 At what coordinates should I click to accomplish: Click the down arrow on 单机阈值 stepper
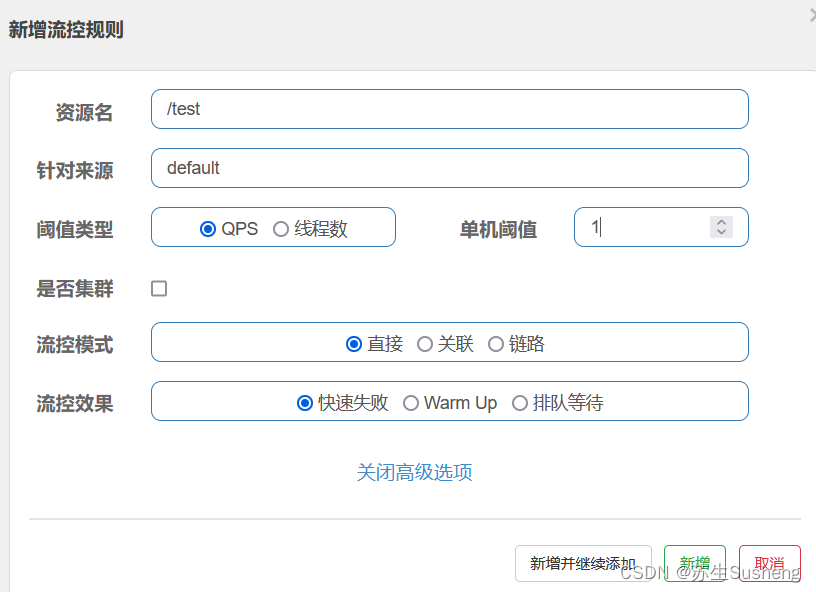721,233
